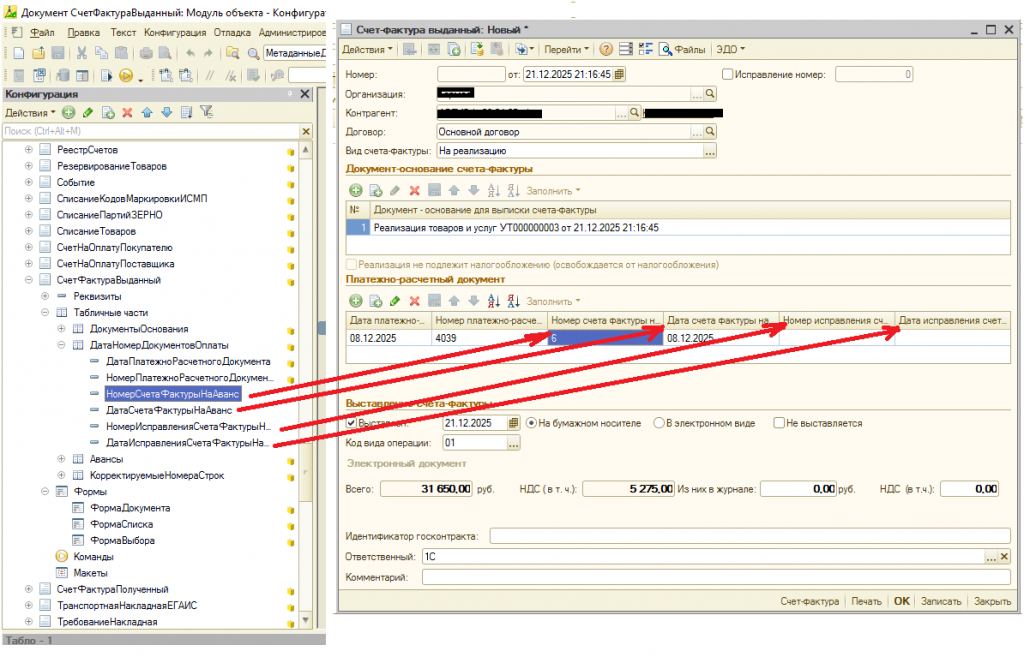
Task: Click Move up arrow in Configuration panel
Action: [147, 112]
